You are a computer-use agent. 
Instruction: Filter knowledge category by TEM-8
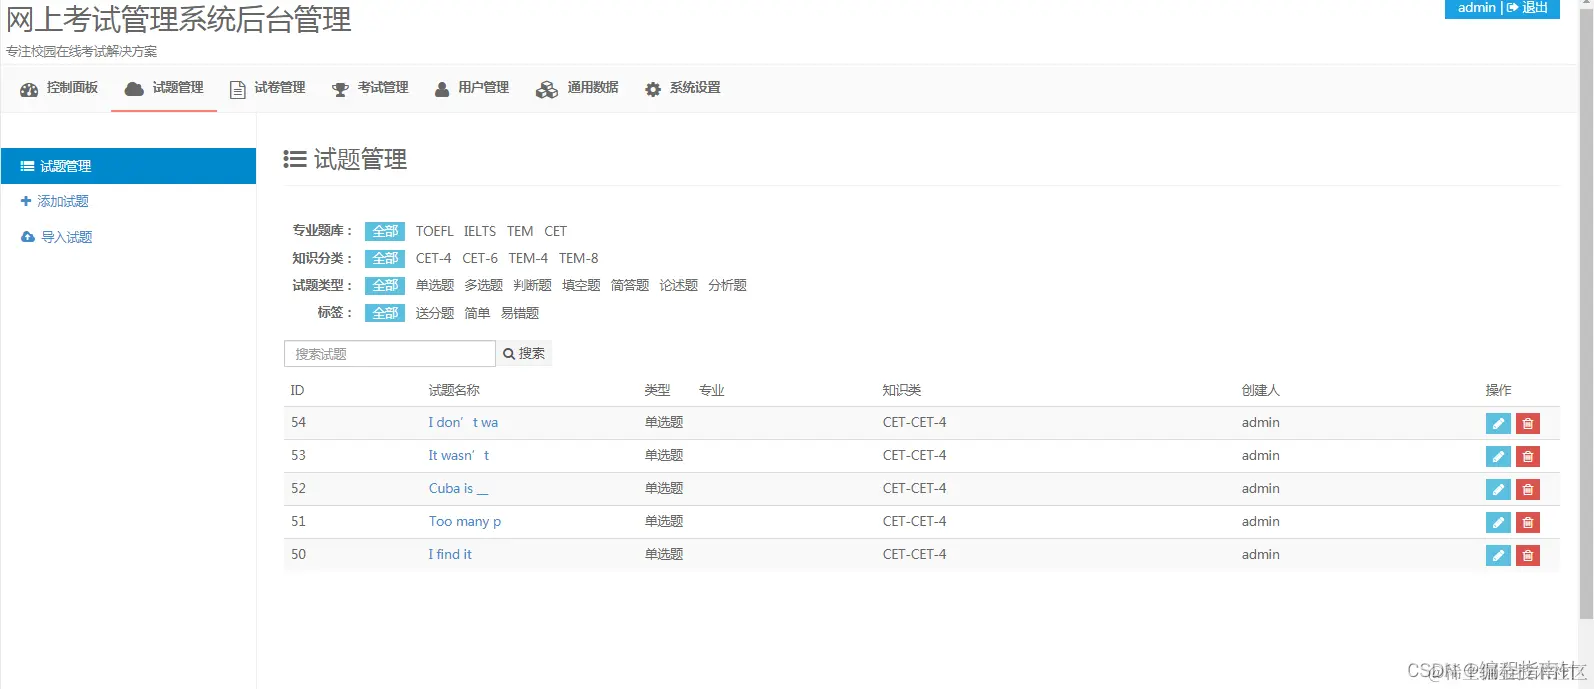(x=578, y=258)
